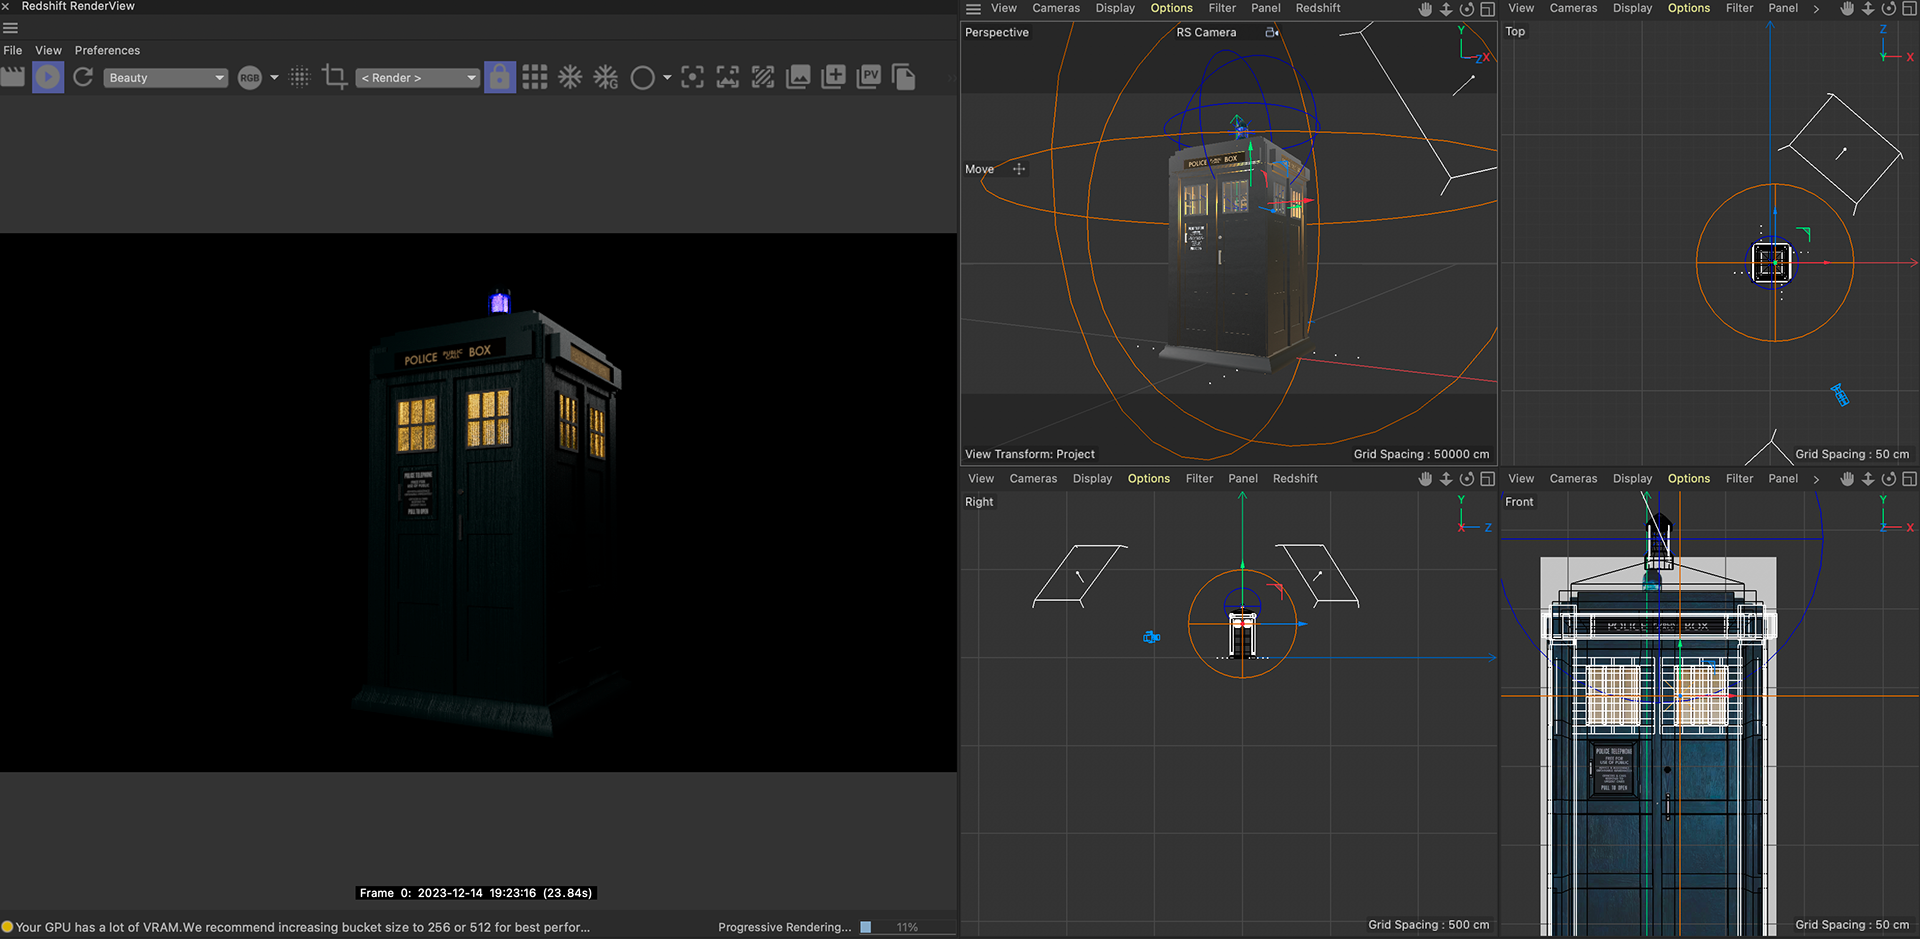Click the Move tool HUD label

coord(979,169)
